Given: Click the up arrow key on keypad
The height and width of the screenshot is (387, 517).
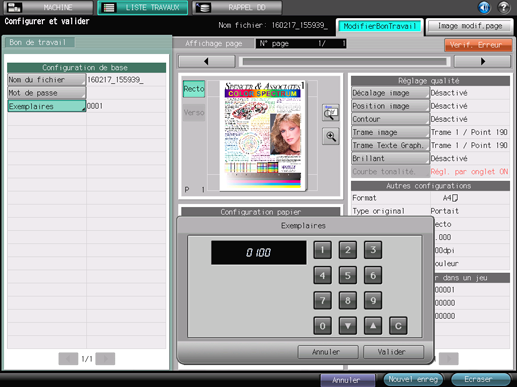Looking at the screenshot, I should pyautogui.click(x=373, y=326).
